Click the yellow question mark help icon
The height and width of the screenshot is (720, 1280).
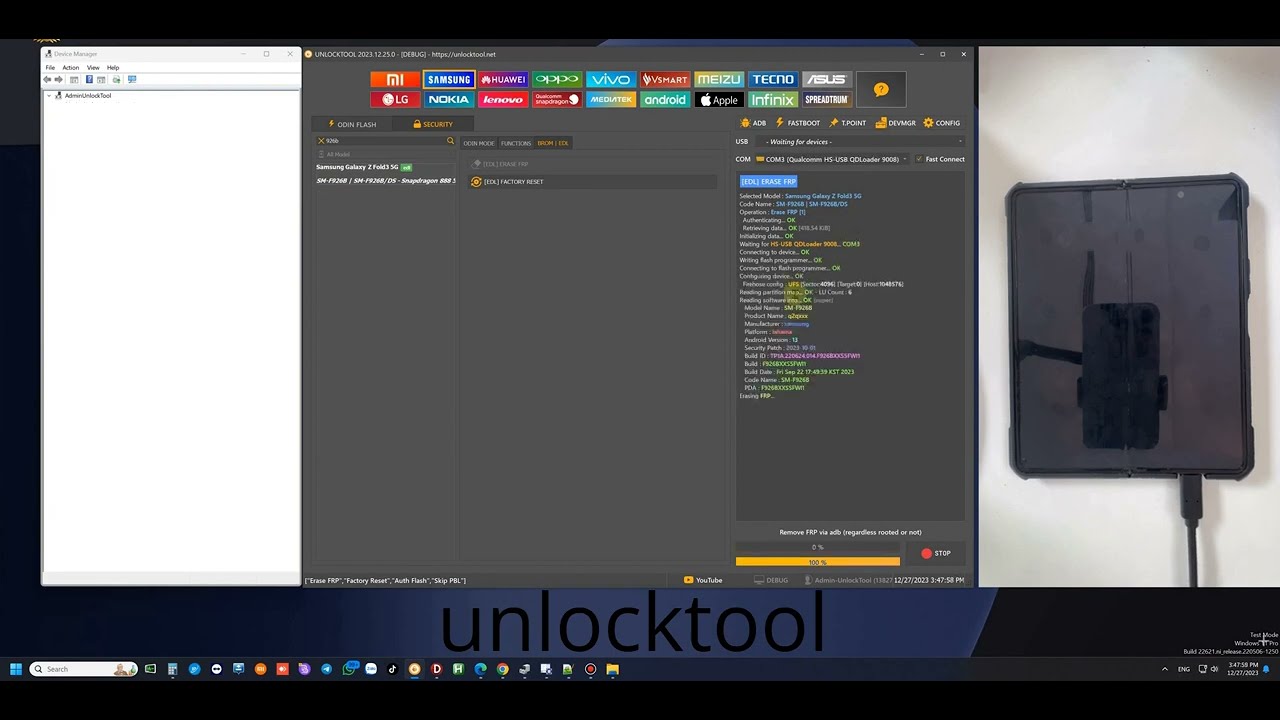pos(881,89)
